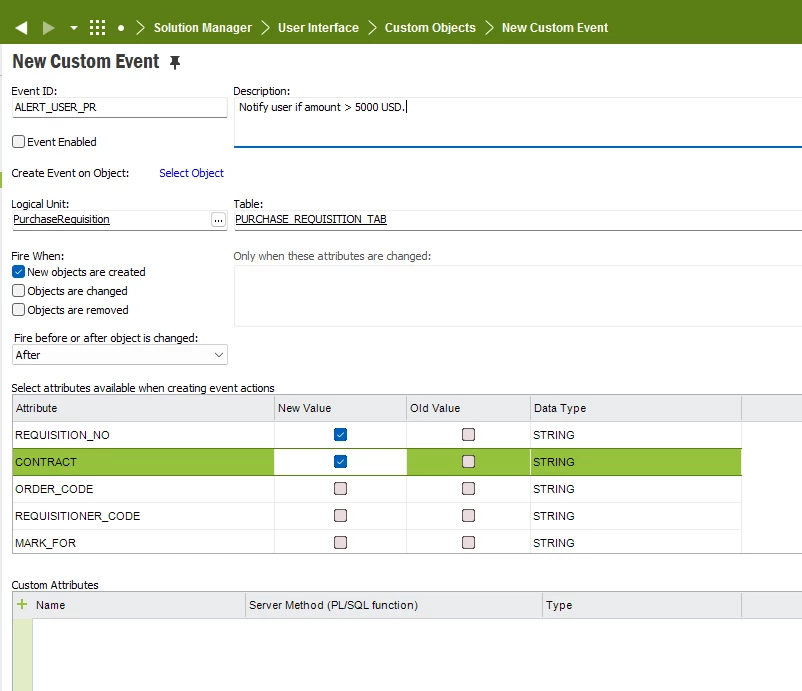Navigate to Custom Objects breadcrumb
This screenshot has width=802, height=691.
(430, 28)
